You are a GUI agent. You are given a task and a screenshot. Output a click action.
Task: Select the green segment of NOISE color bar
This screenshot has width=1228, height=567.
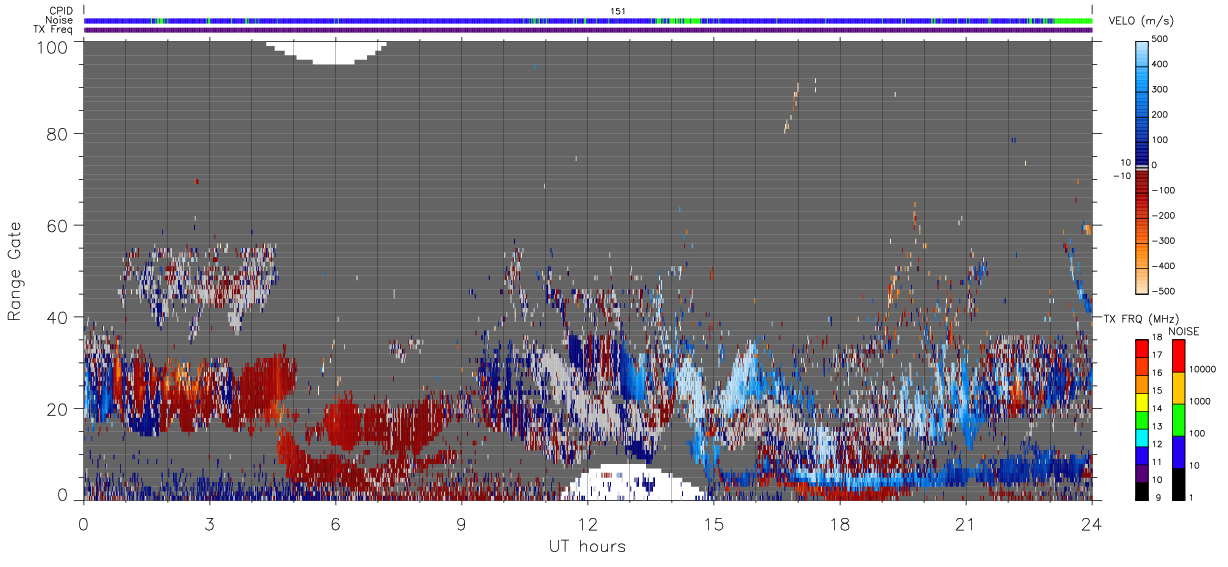click(x=1178, y=419)
